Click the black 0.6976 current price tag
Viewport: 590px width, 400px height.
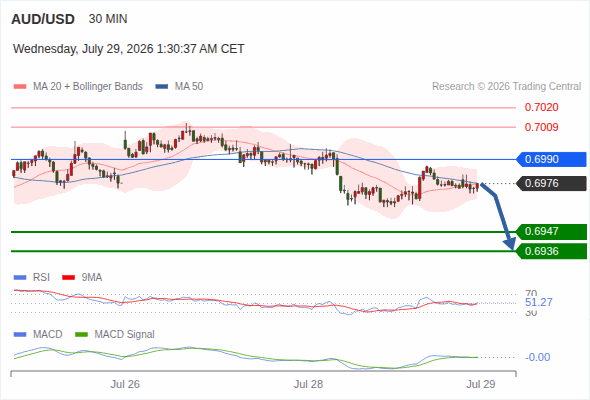551,183
